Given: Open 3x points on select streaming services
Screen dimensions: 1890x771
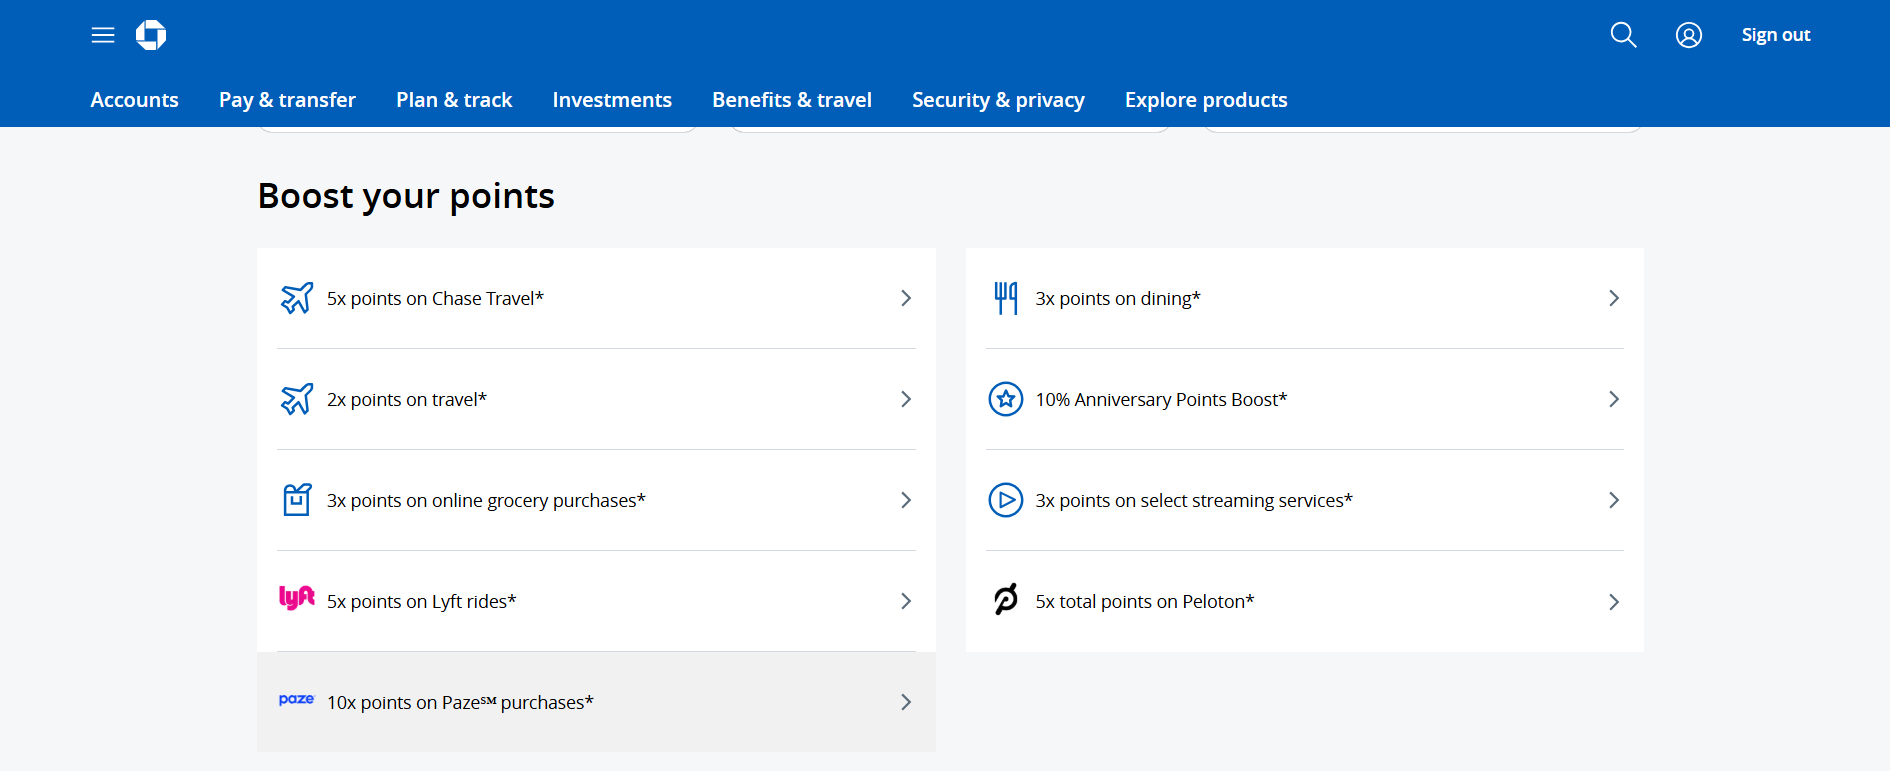Looking at the screenshot, I should coord(1304,500).
